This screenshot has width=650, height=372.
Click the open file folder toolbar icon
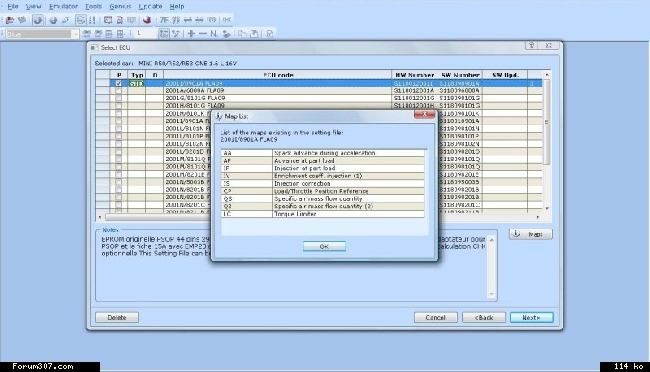click(10, 20)
